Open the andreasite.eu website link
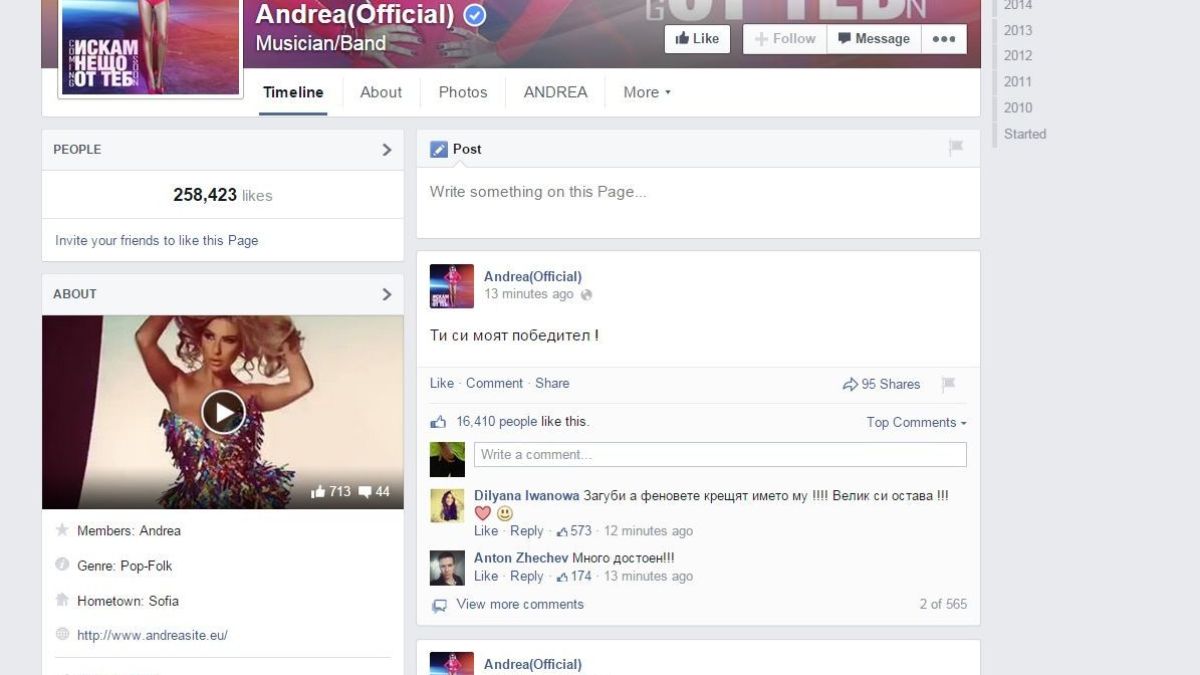This screenshot has height=675, width=1200. [x=152, y=635]
